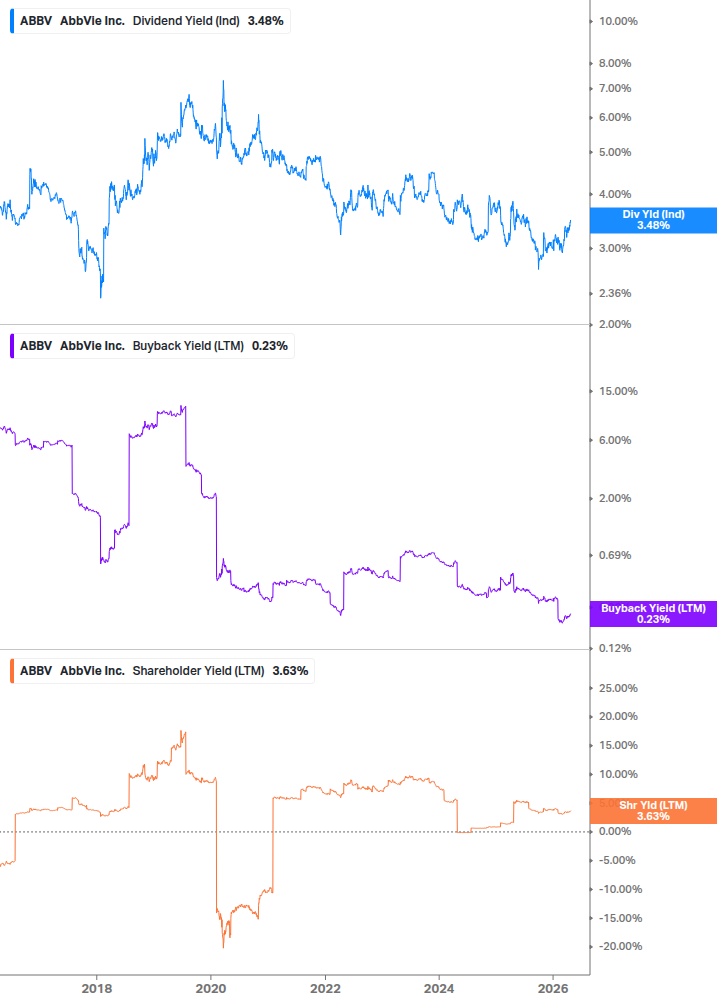
Task: Click the 2022 label on the time axis
Action: coord(326,989)
